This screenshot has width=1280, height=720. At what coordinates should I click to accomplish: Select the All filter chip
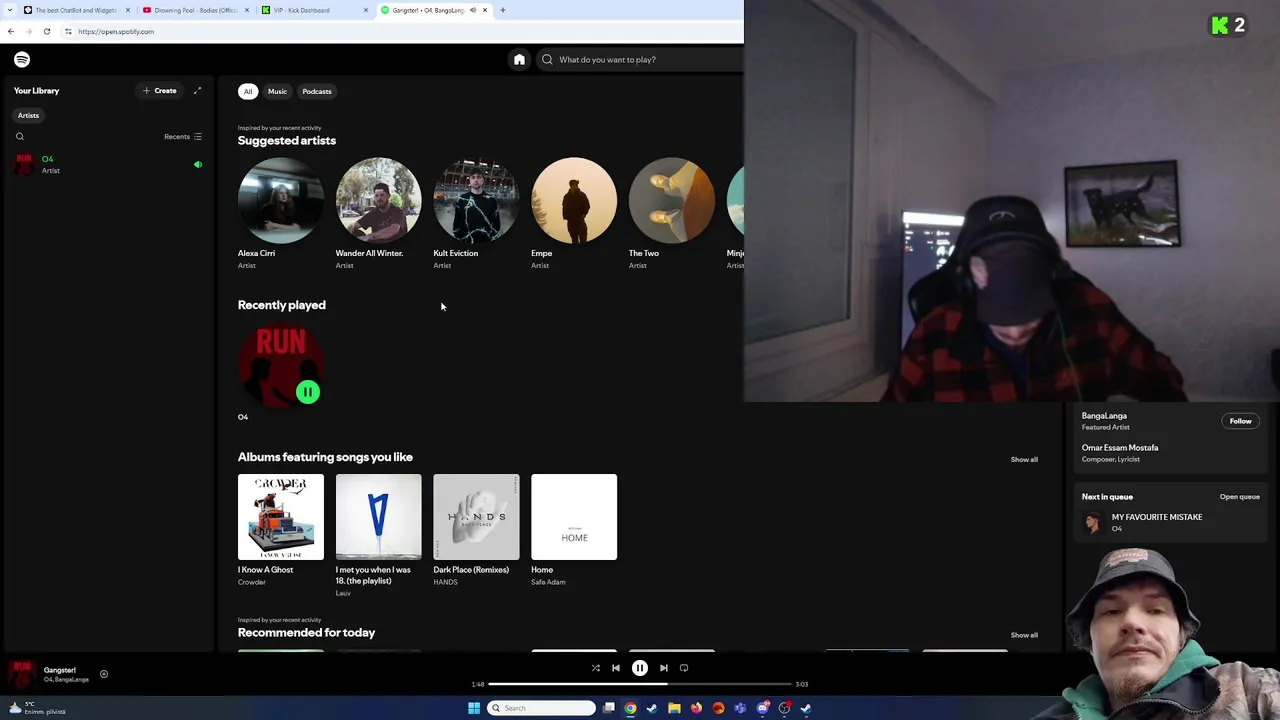pyautogui.click(x=248, y=92)
